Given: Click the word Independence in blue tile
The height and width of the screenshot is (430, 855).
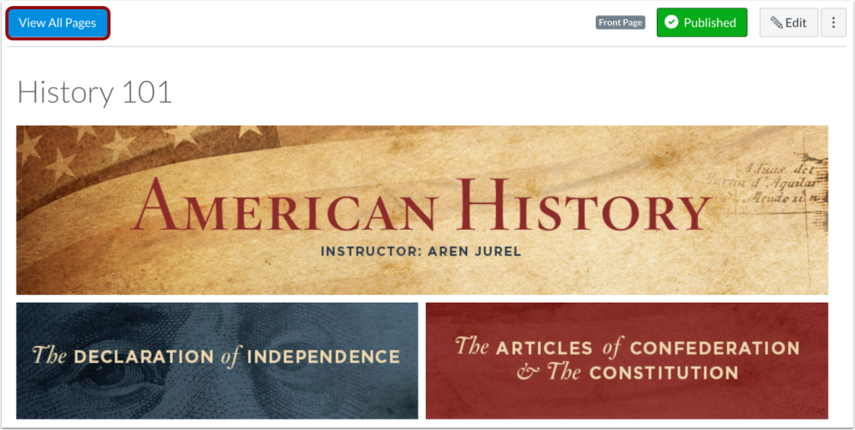Looking at the screenshot, I should tap(323, 357).
